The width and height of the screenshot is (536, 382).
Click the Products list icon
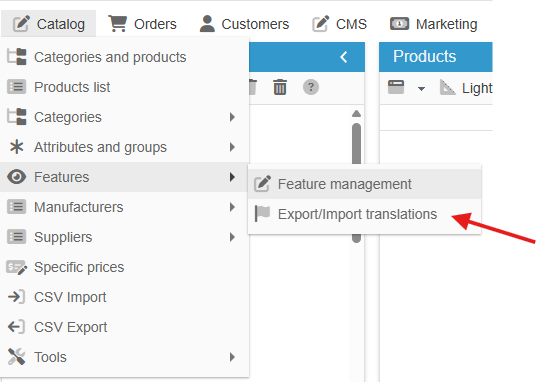point(16,87)
